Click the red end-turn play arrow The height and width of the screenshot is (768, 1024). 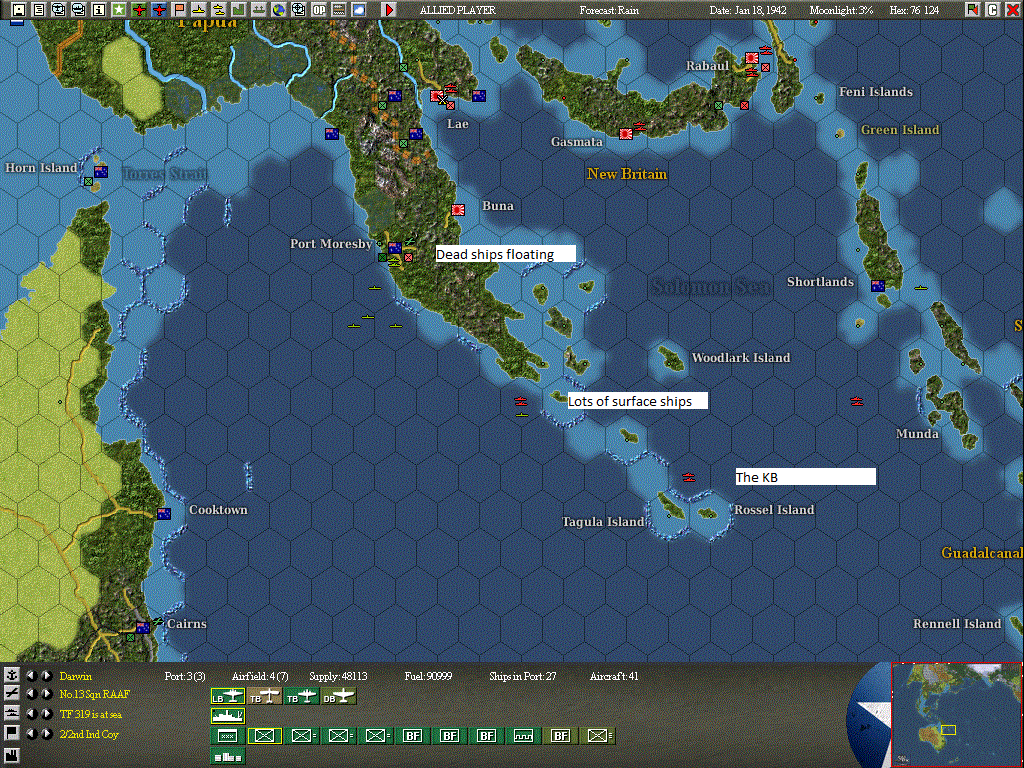[x=389, y=10]
